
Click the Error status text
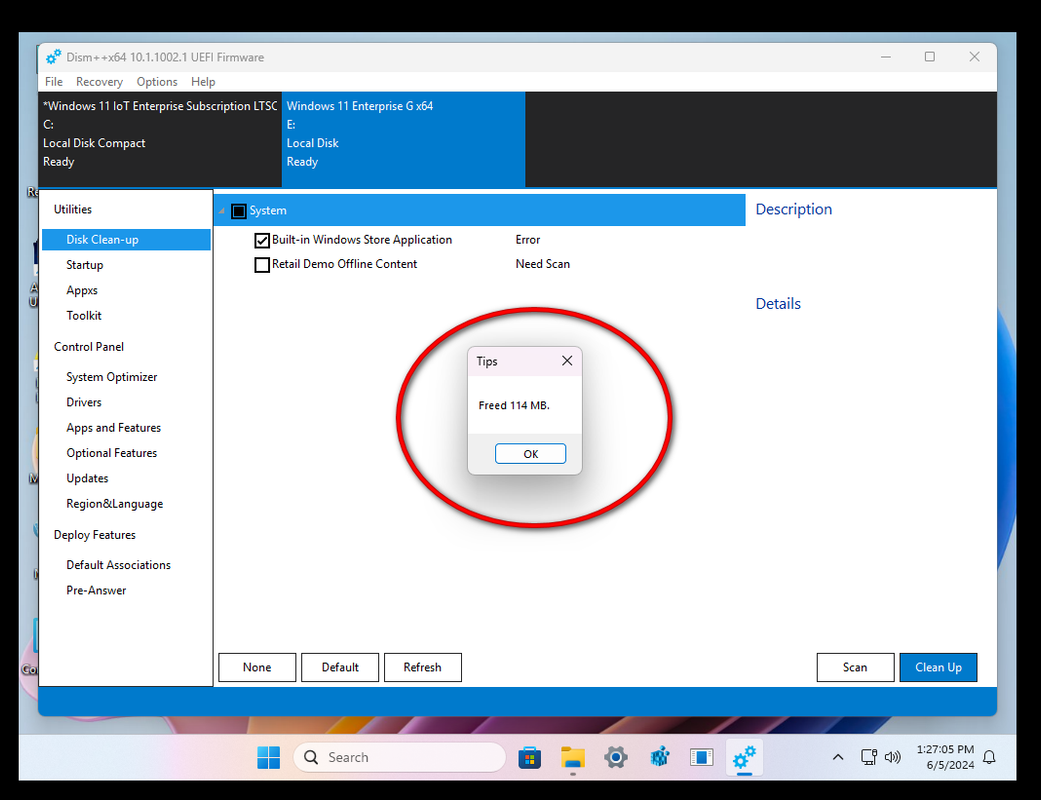(528, 240)
